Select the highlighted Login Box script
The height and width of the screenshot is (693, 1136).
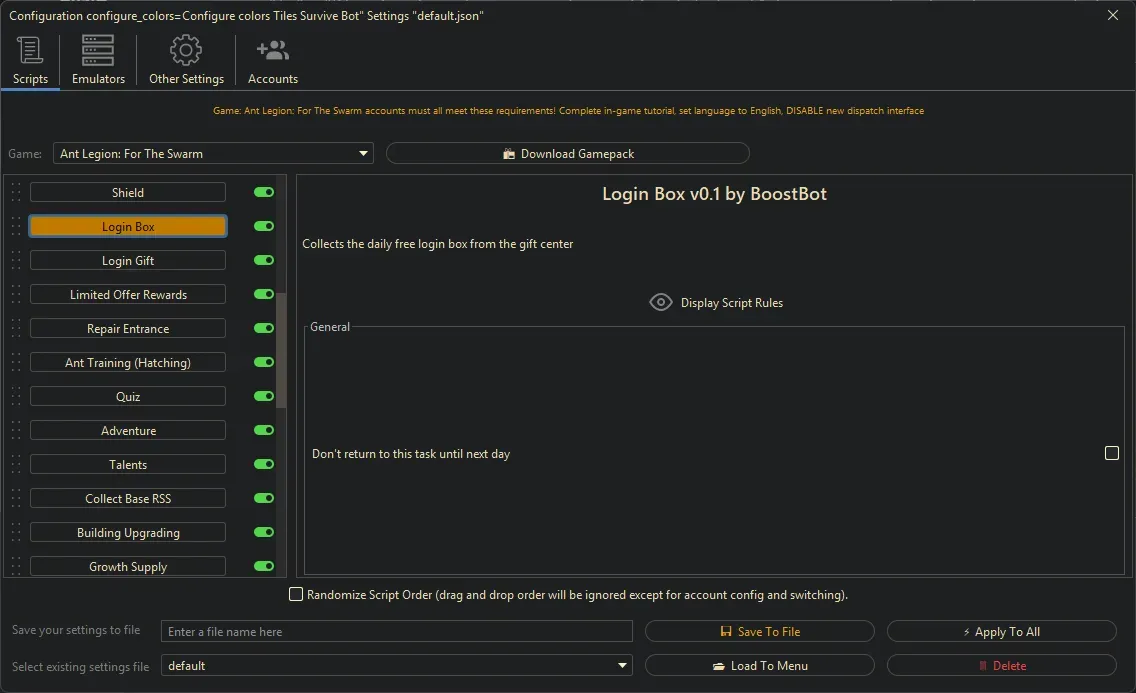click(x=128, y=227)
